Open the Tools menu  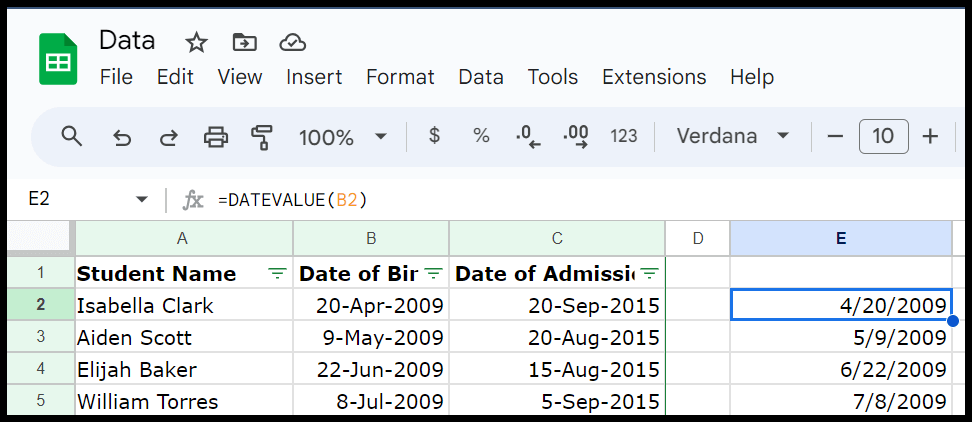[x=552, y=77]
